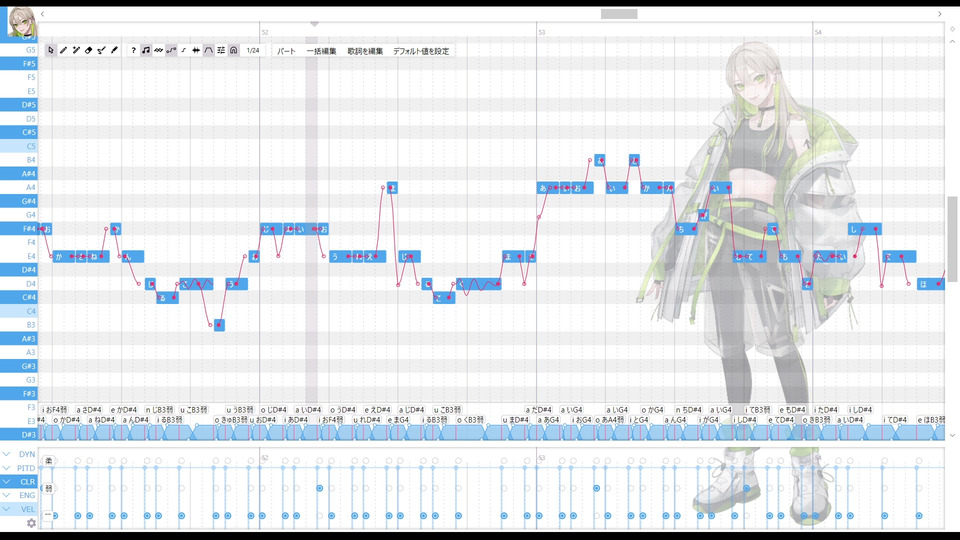Click the 弱 voice color label
Screen dimensions: 960x540
(x=48, y=488)
